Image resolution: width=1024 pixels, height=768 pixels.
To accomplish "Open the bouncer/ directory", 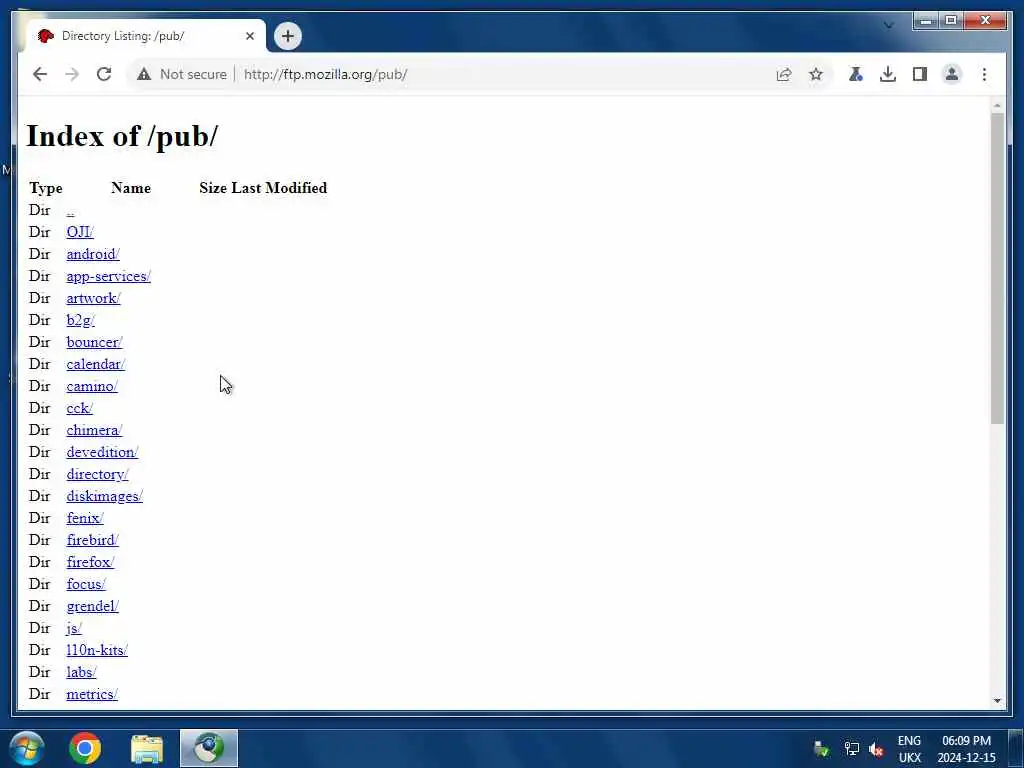I will coord(94,343).
